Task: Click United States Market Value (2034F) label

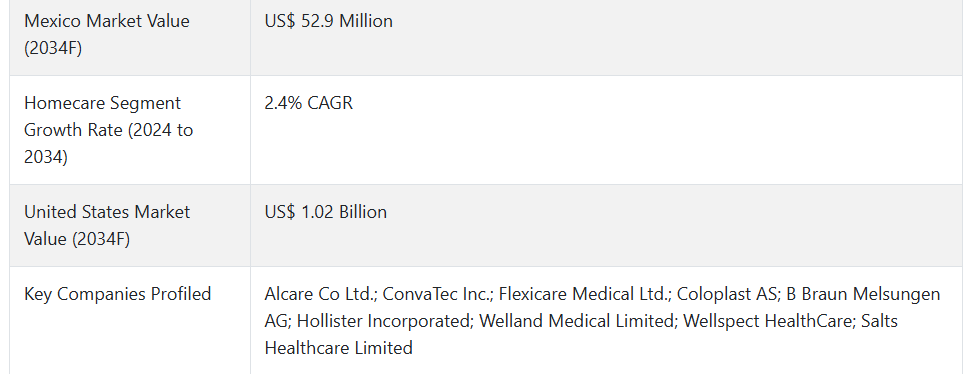Action: [107, 225]
